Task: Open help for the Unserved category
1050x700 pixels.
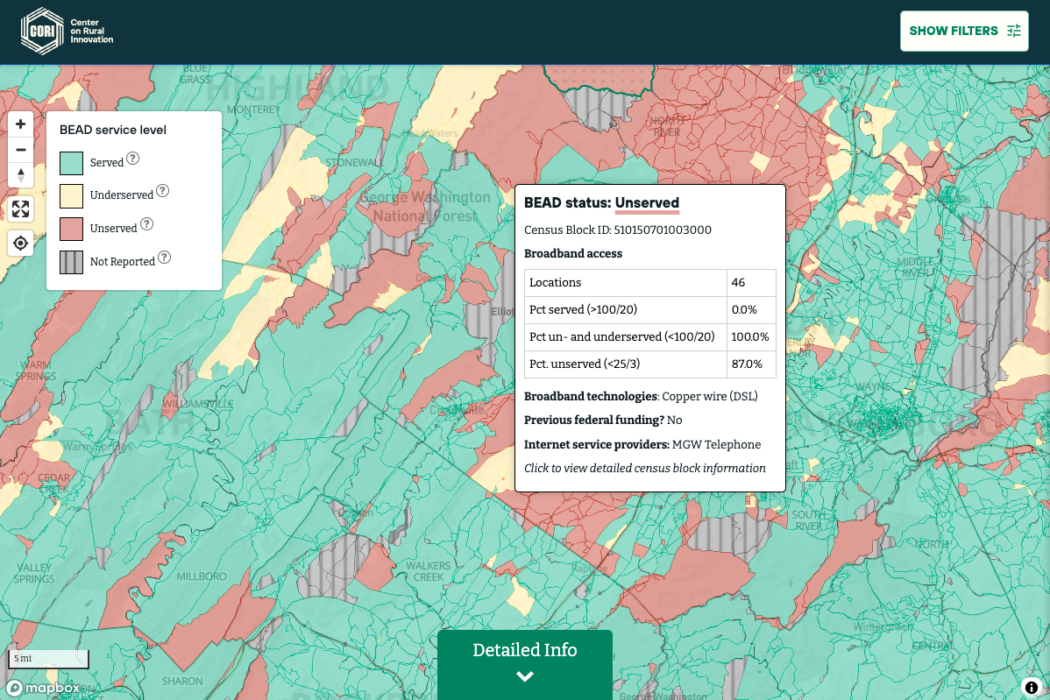Action: pos(145,225)
